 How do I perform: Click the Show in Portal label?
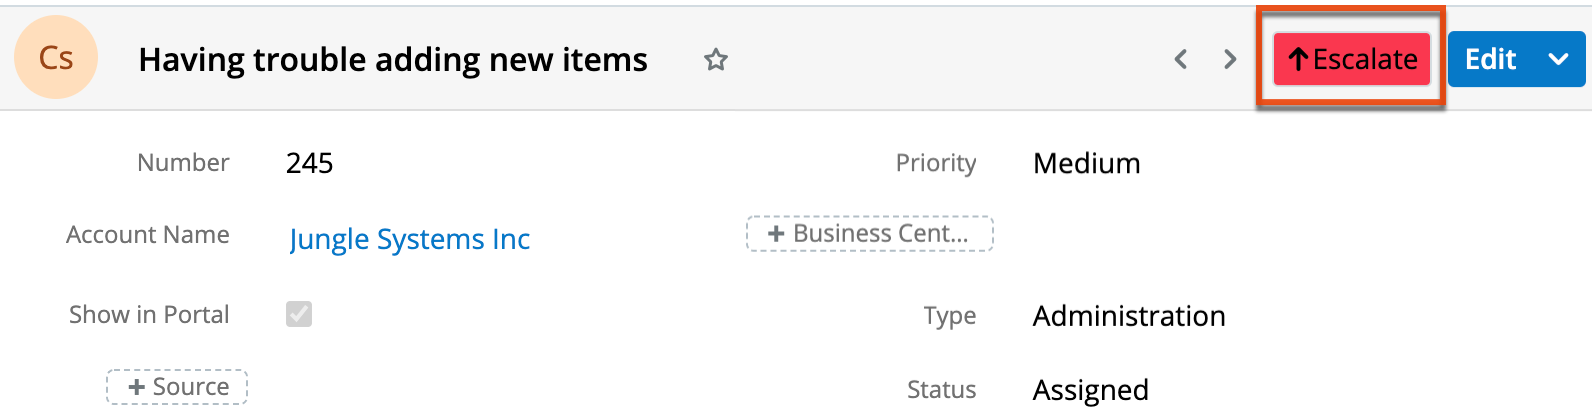149,315
